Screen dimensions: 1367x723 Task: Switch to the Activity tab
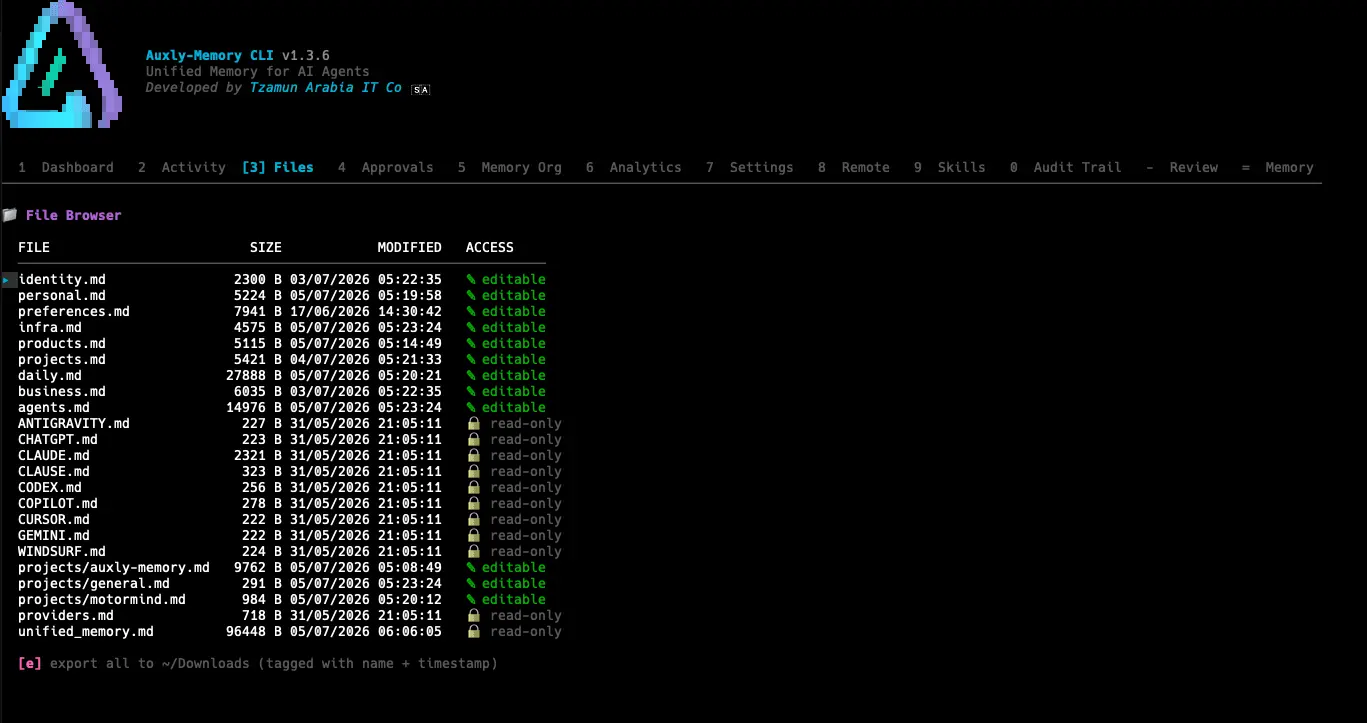[x=182, y=167]
